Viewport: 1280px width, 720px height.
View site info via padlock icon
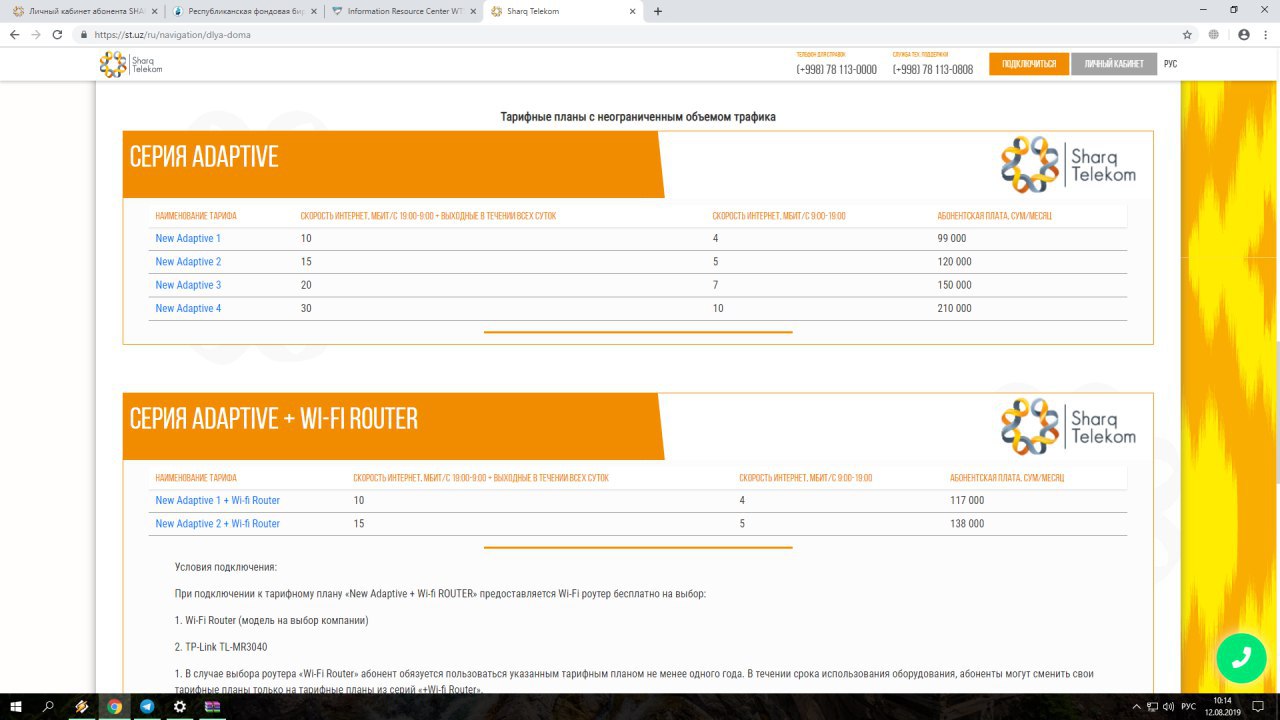click(85, 34)
